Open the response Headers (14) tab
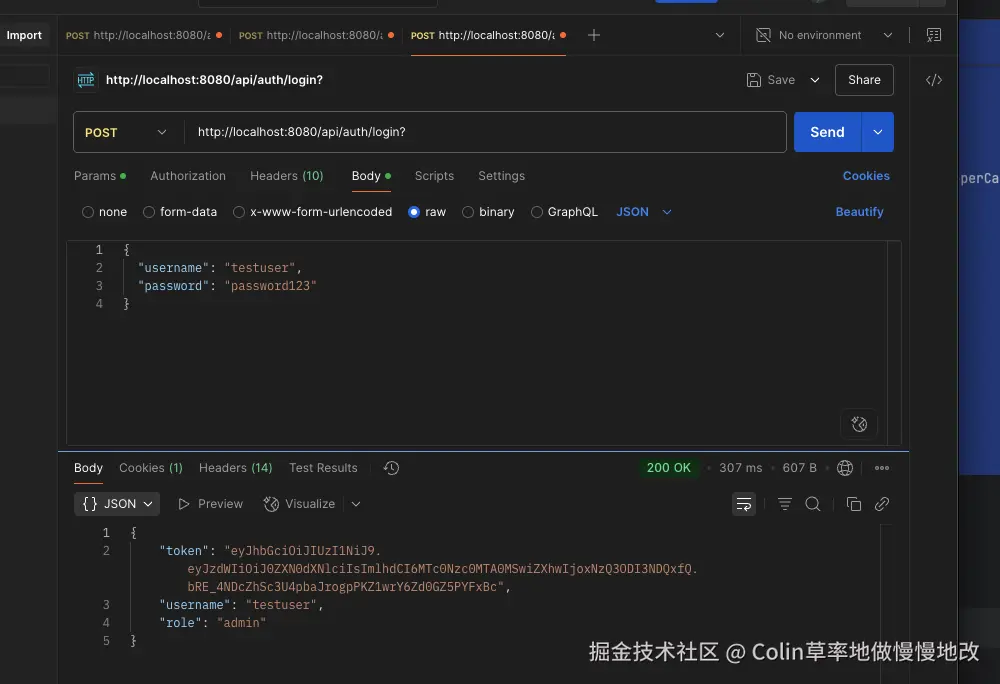This screenshot has width=1000, height=684. (x=235, y=468)
